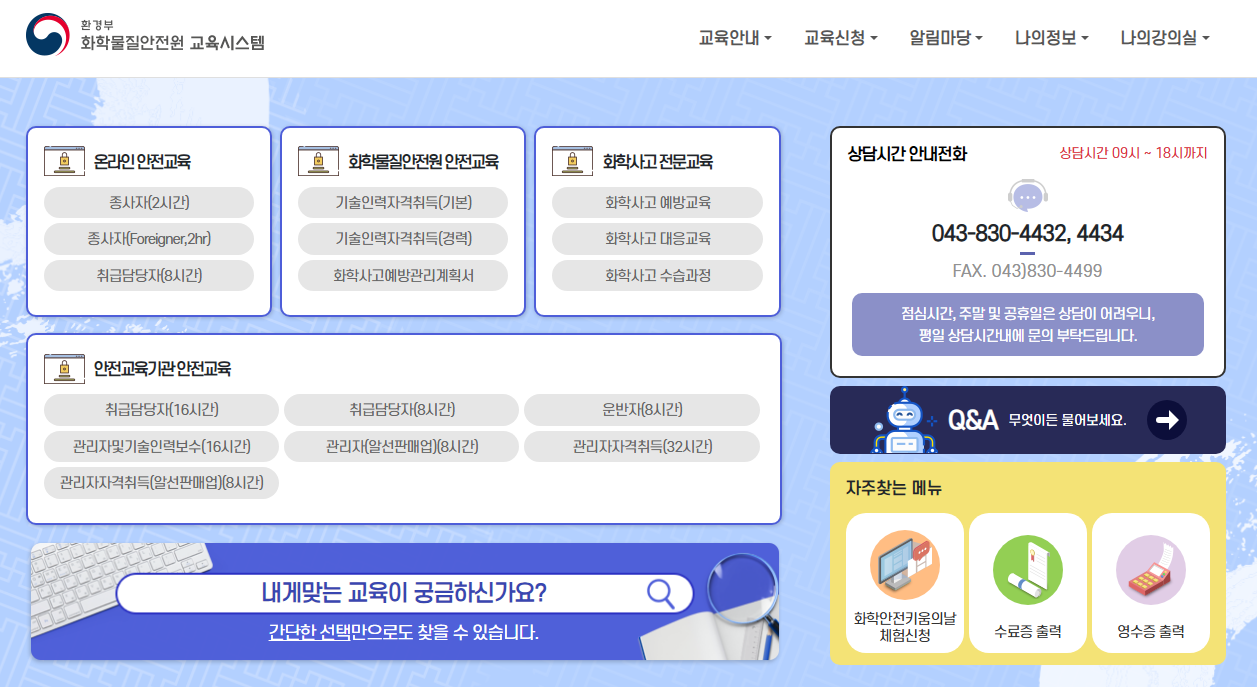Select 종사자(Foreigner,2hr) course
This screenshot has width=1257, height=687.
point(149,239)
